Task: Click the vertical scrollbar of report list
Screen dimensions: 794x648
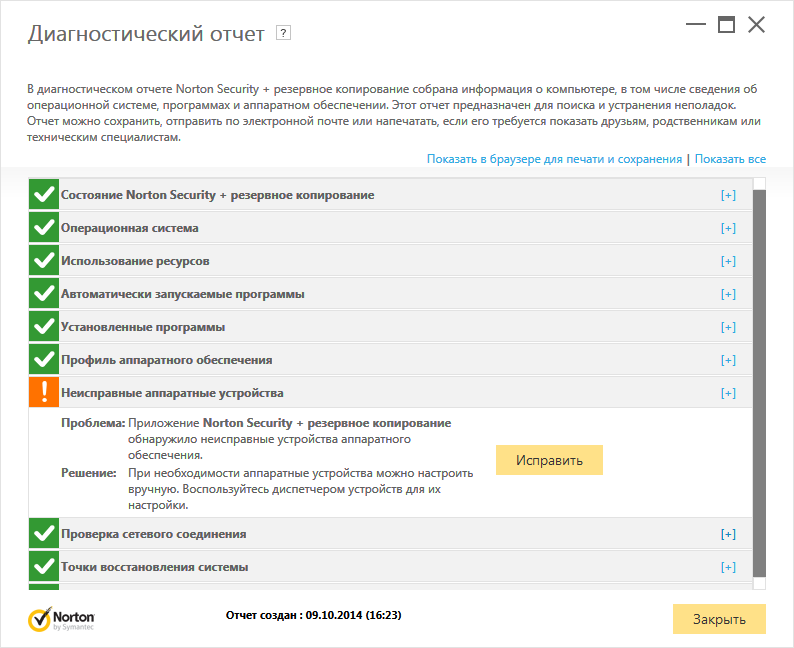Action: click(759, 380)
